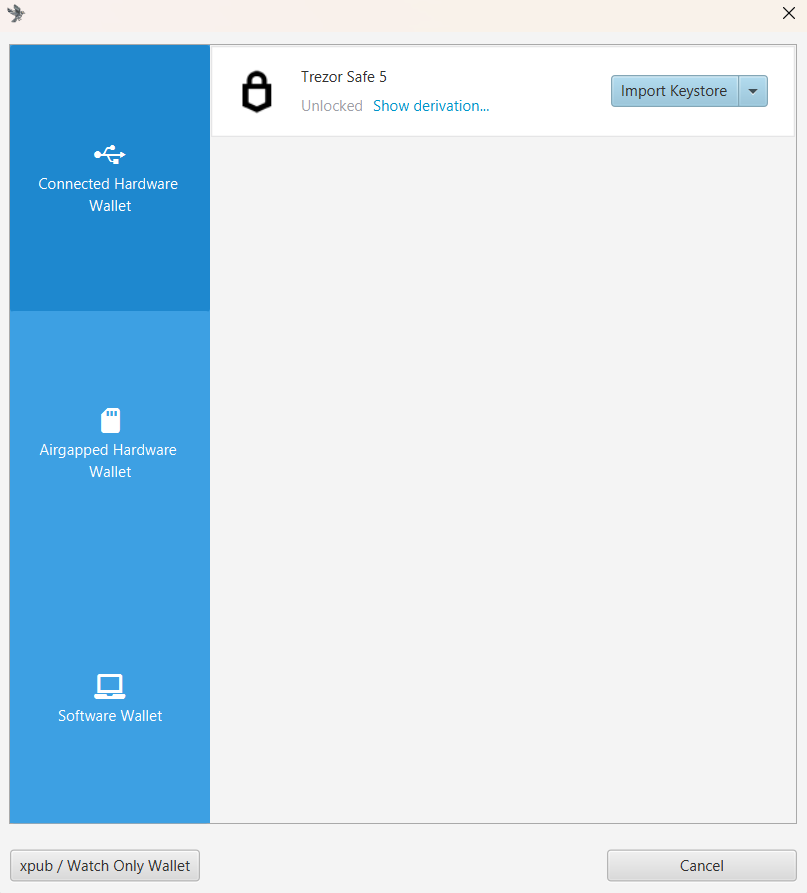Click the Unlocked status text
The width and height of the screenshot is (807, 893).
[x=331, y=106]
